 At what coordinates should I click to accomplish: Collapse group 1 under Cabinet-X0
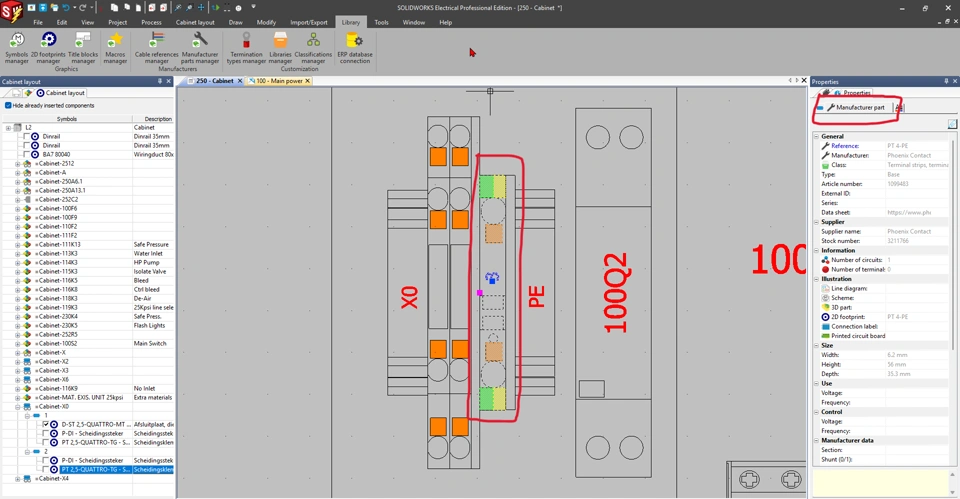tap(27, 416)
